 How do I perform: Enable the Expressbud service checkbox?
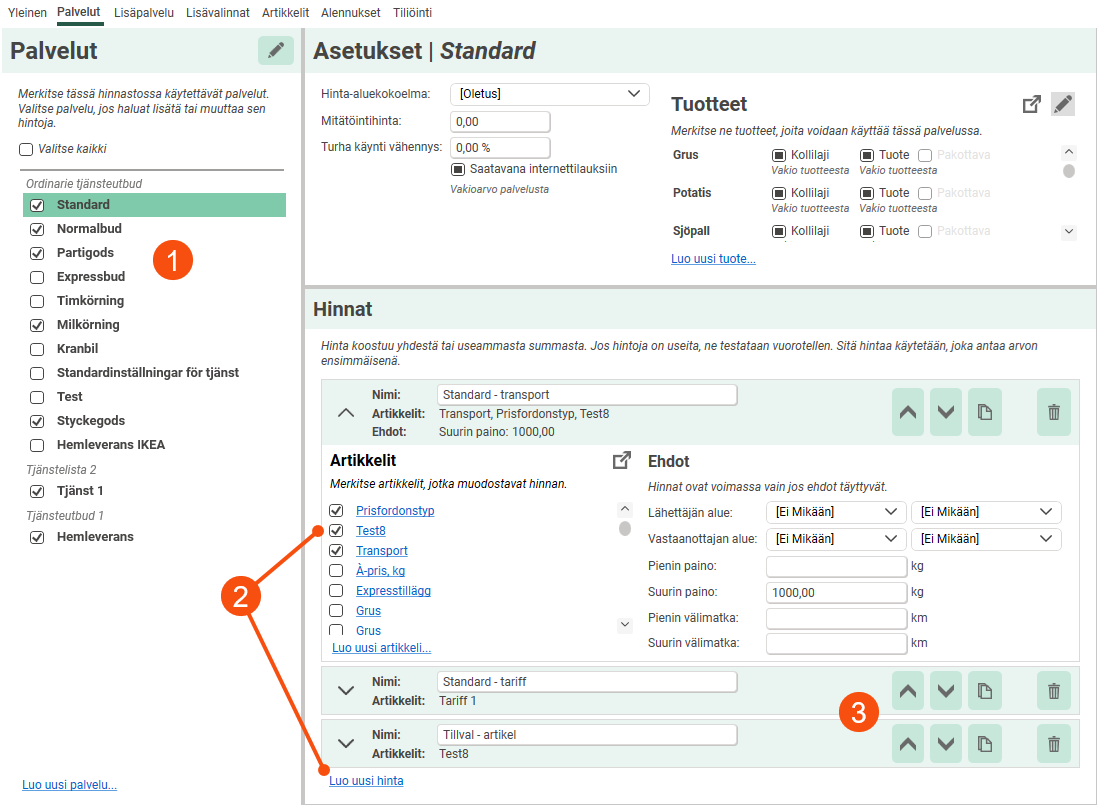tap(37, 277)
